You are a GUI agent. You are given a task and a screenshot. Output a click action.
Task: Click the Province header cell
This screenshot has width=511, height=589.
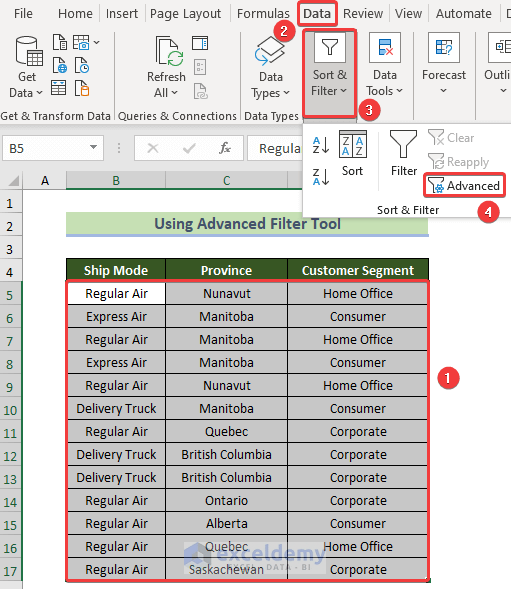(226, 270)
